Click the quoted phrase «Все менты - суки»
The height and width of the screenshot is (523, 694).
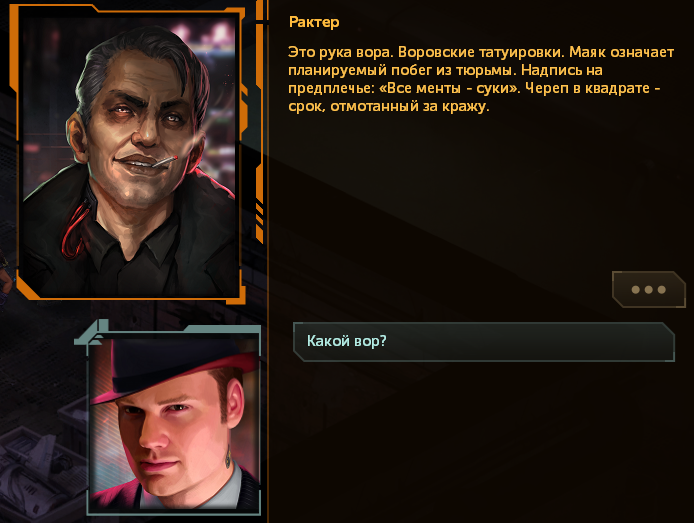point(450,88)
